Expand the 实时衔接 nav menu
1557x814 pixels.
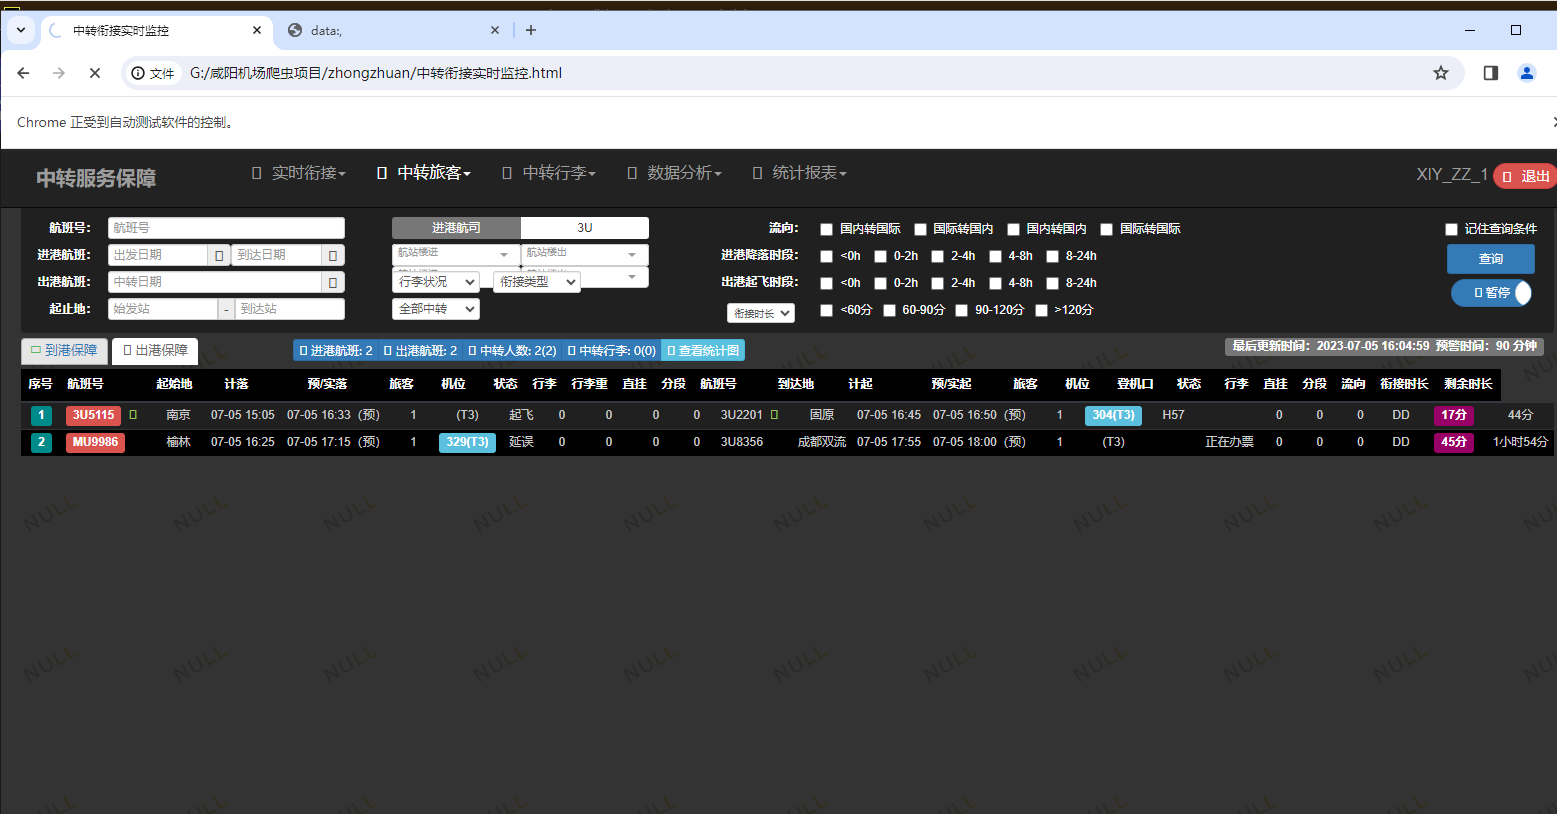[x=299, y=173]
